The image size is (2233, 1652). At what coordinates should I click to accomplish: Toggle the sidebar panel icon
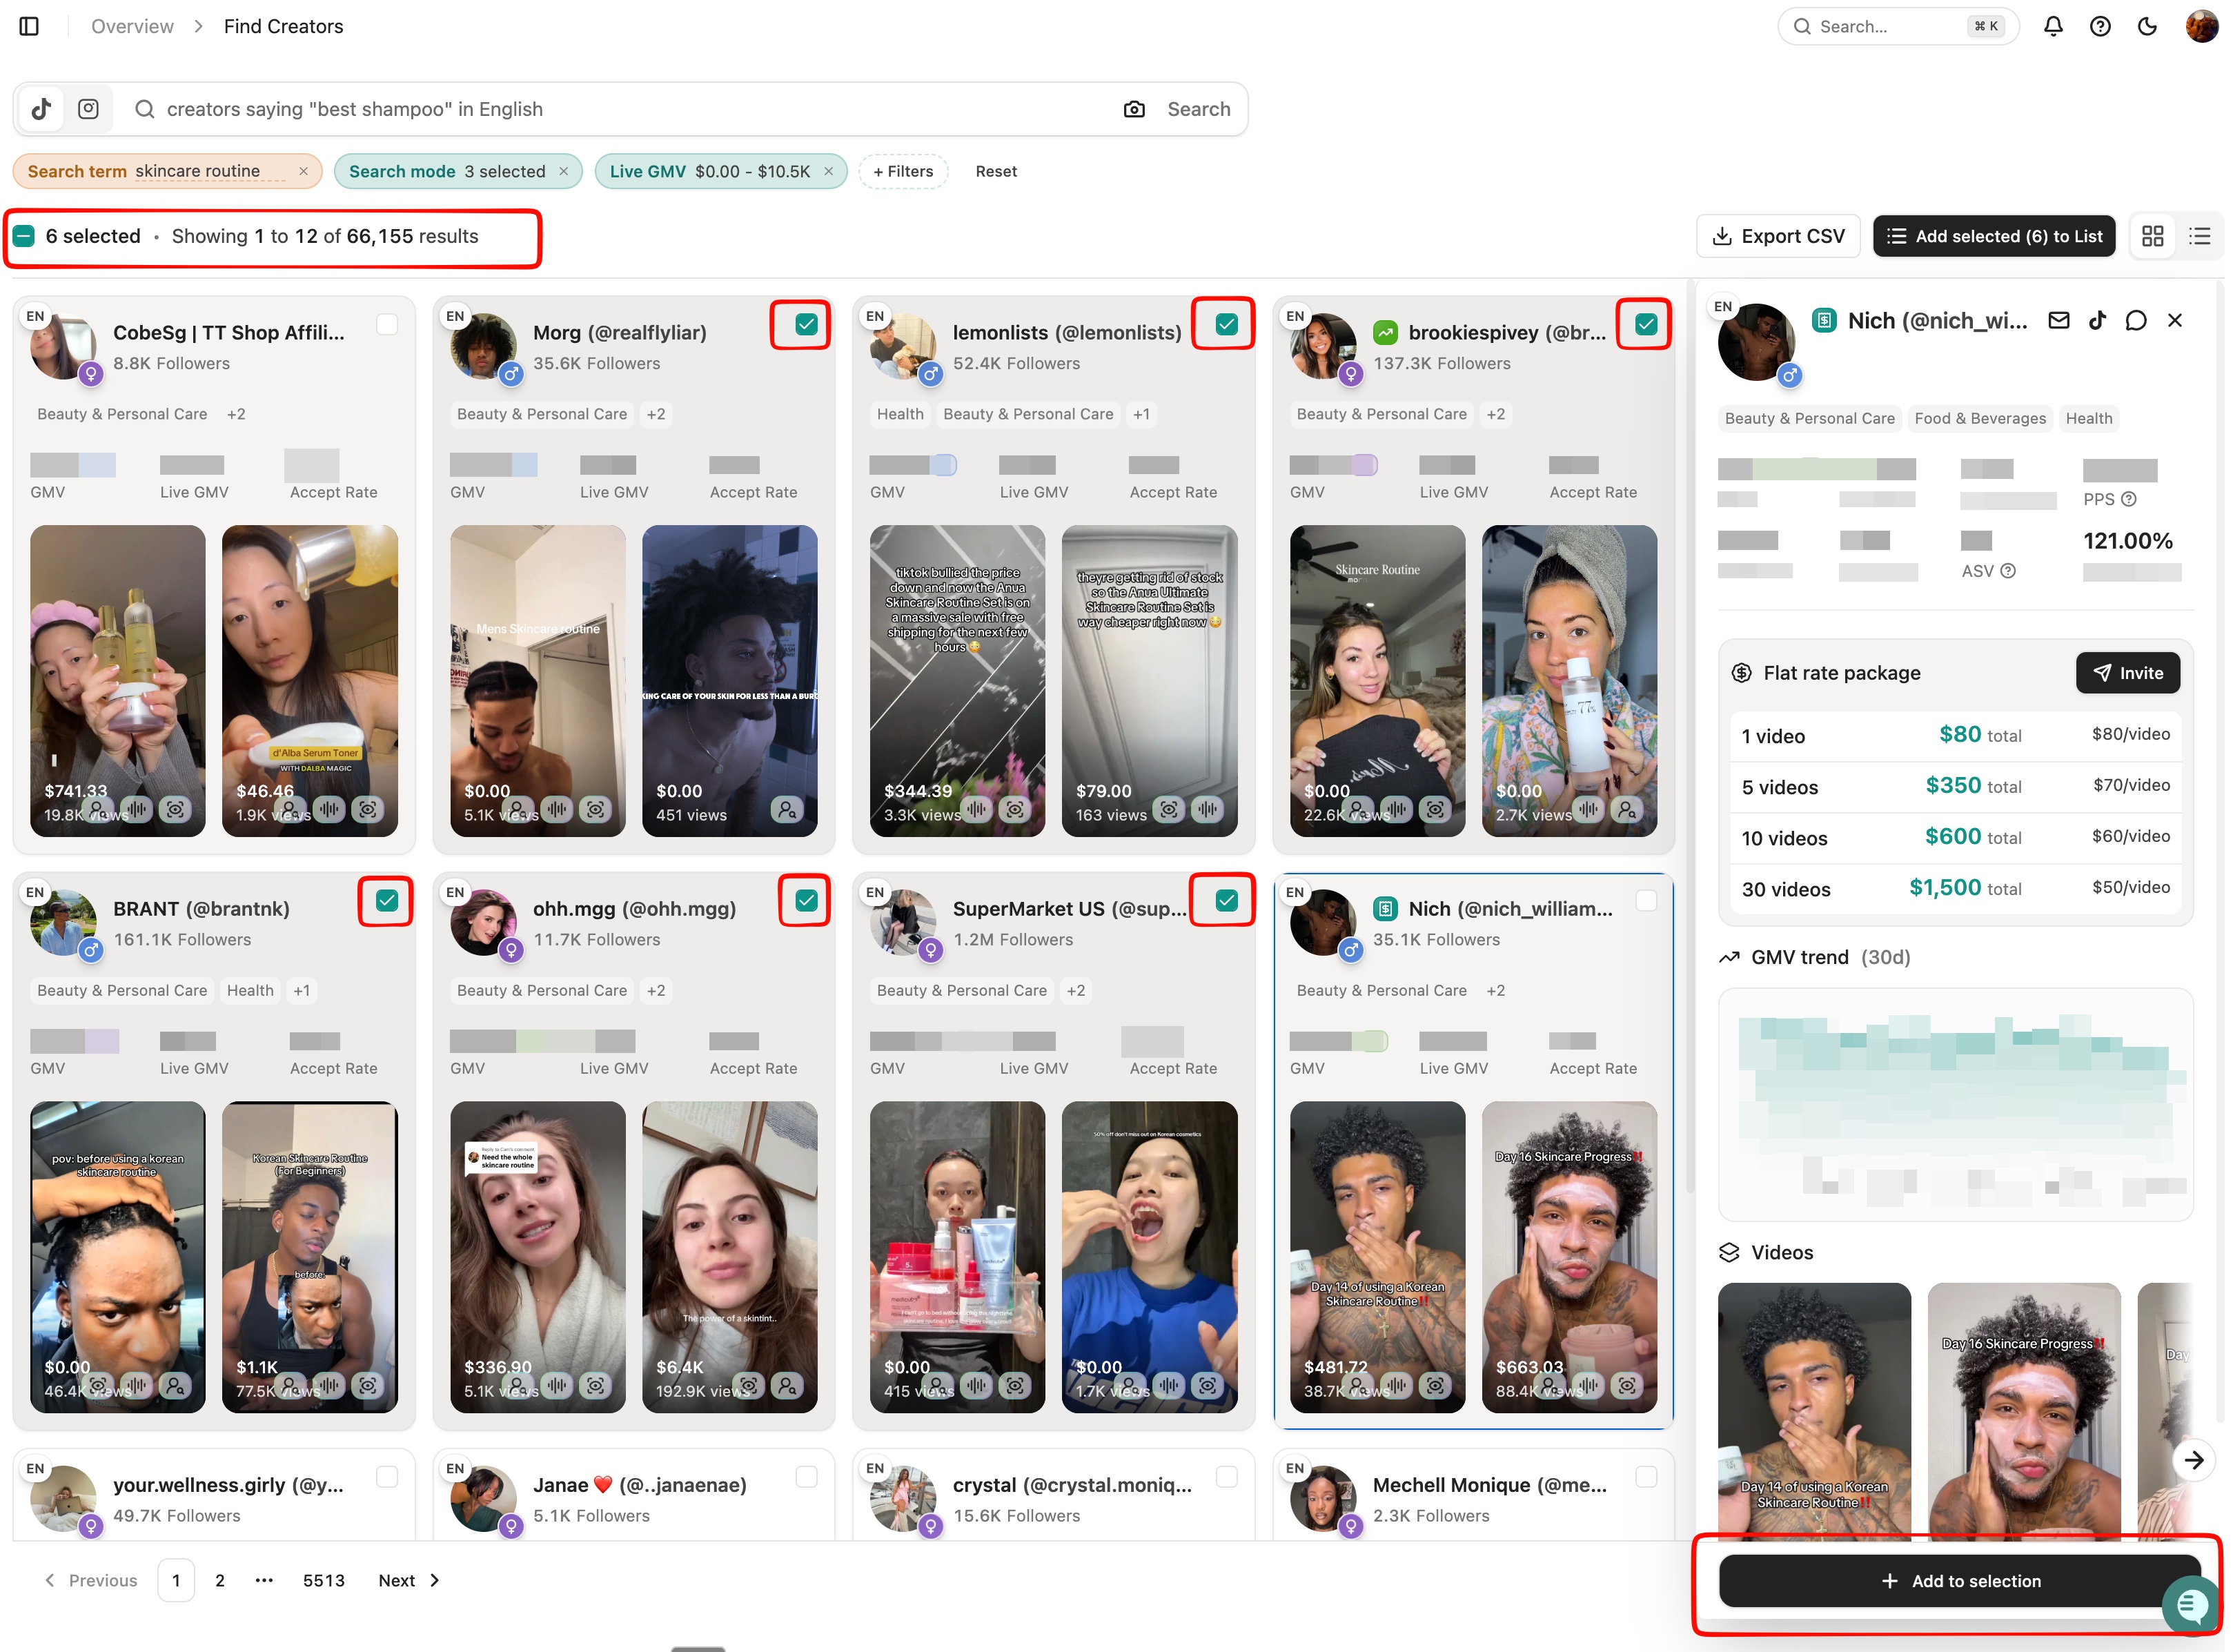[x=29, y=26]
